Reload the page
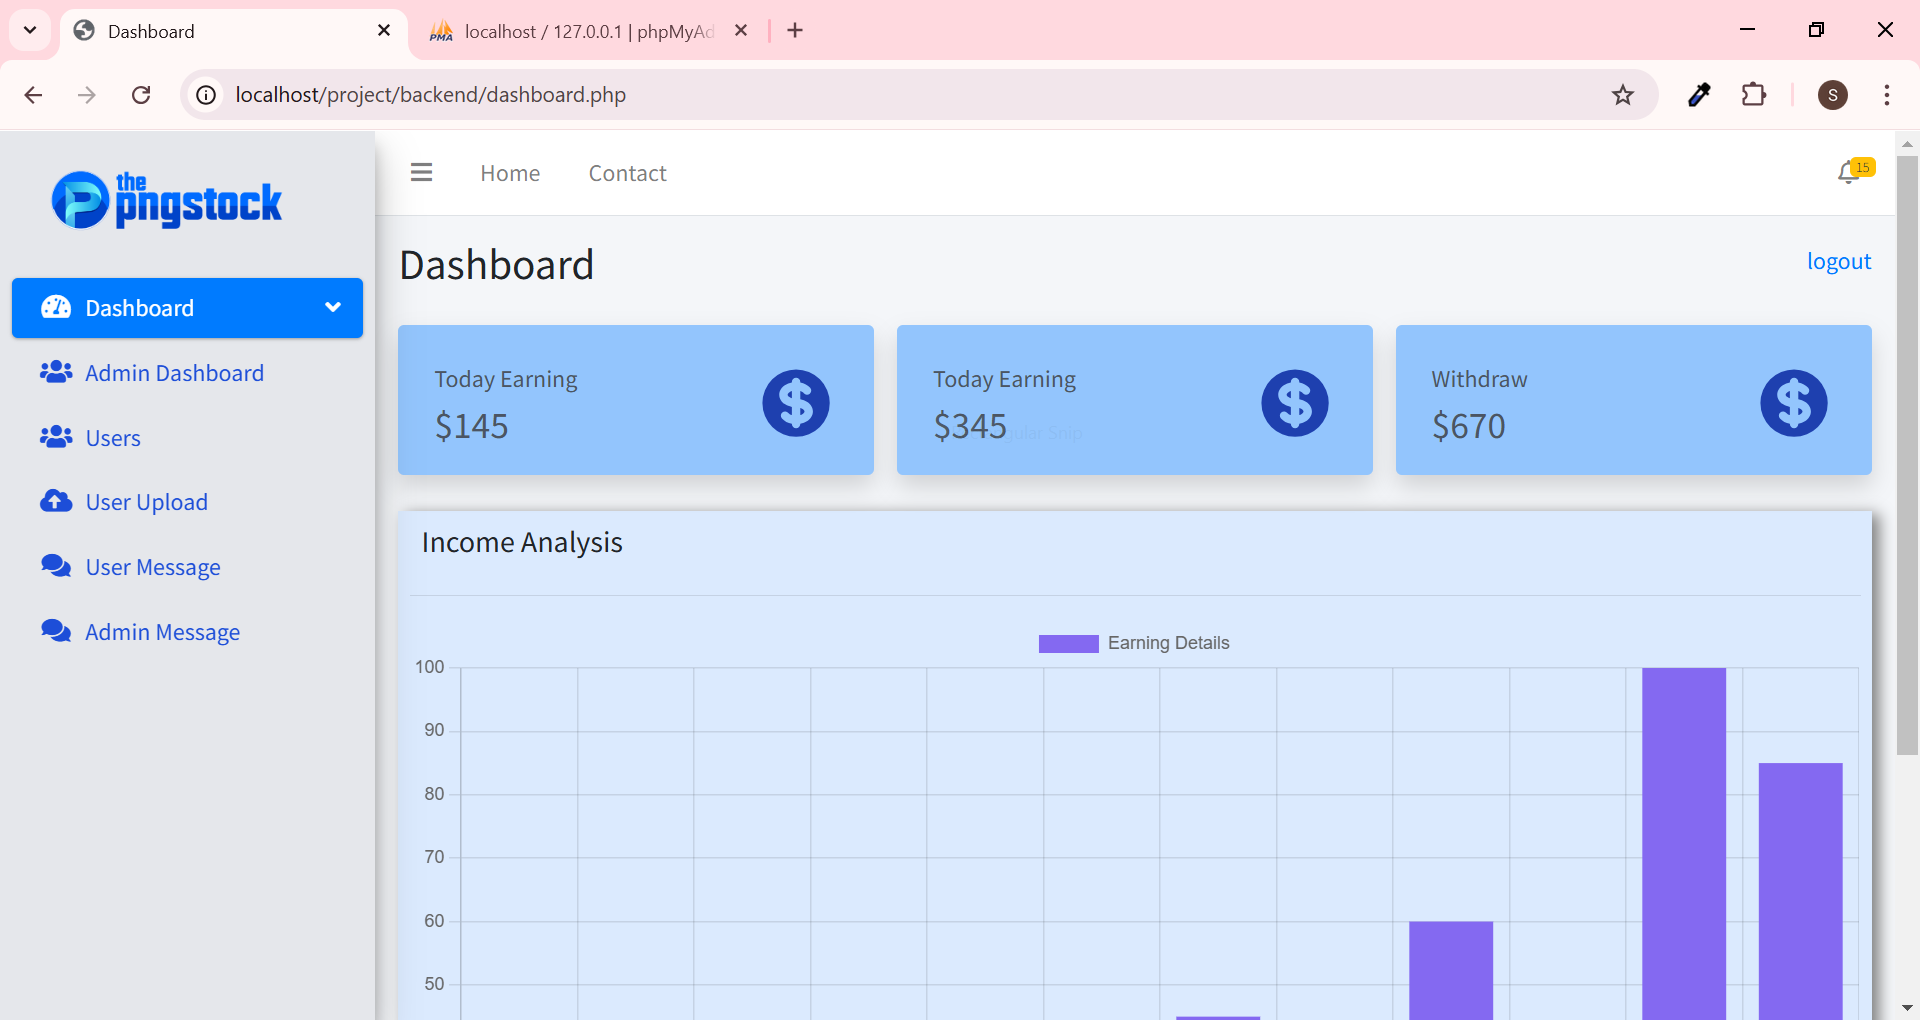 141,95
